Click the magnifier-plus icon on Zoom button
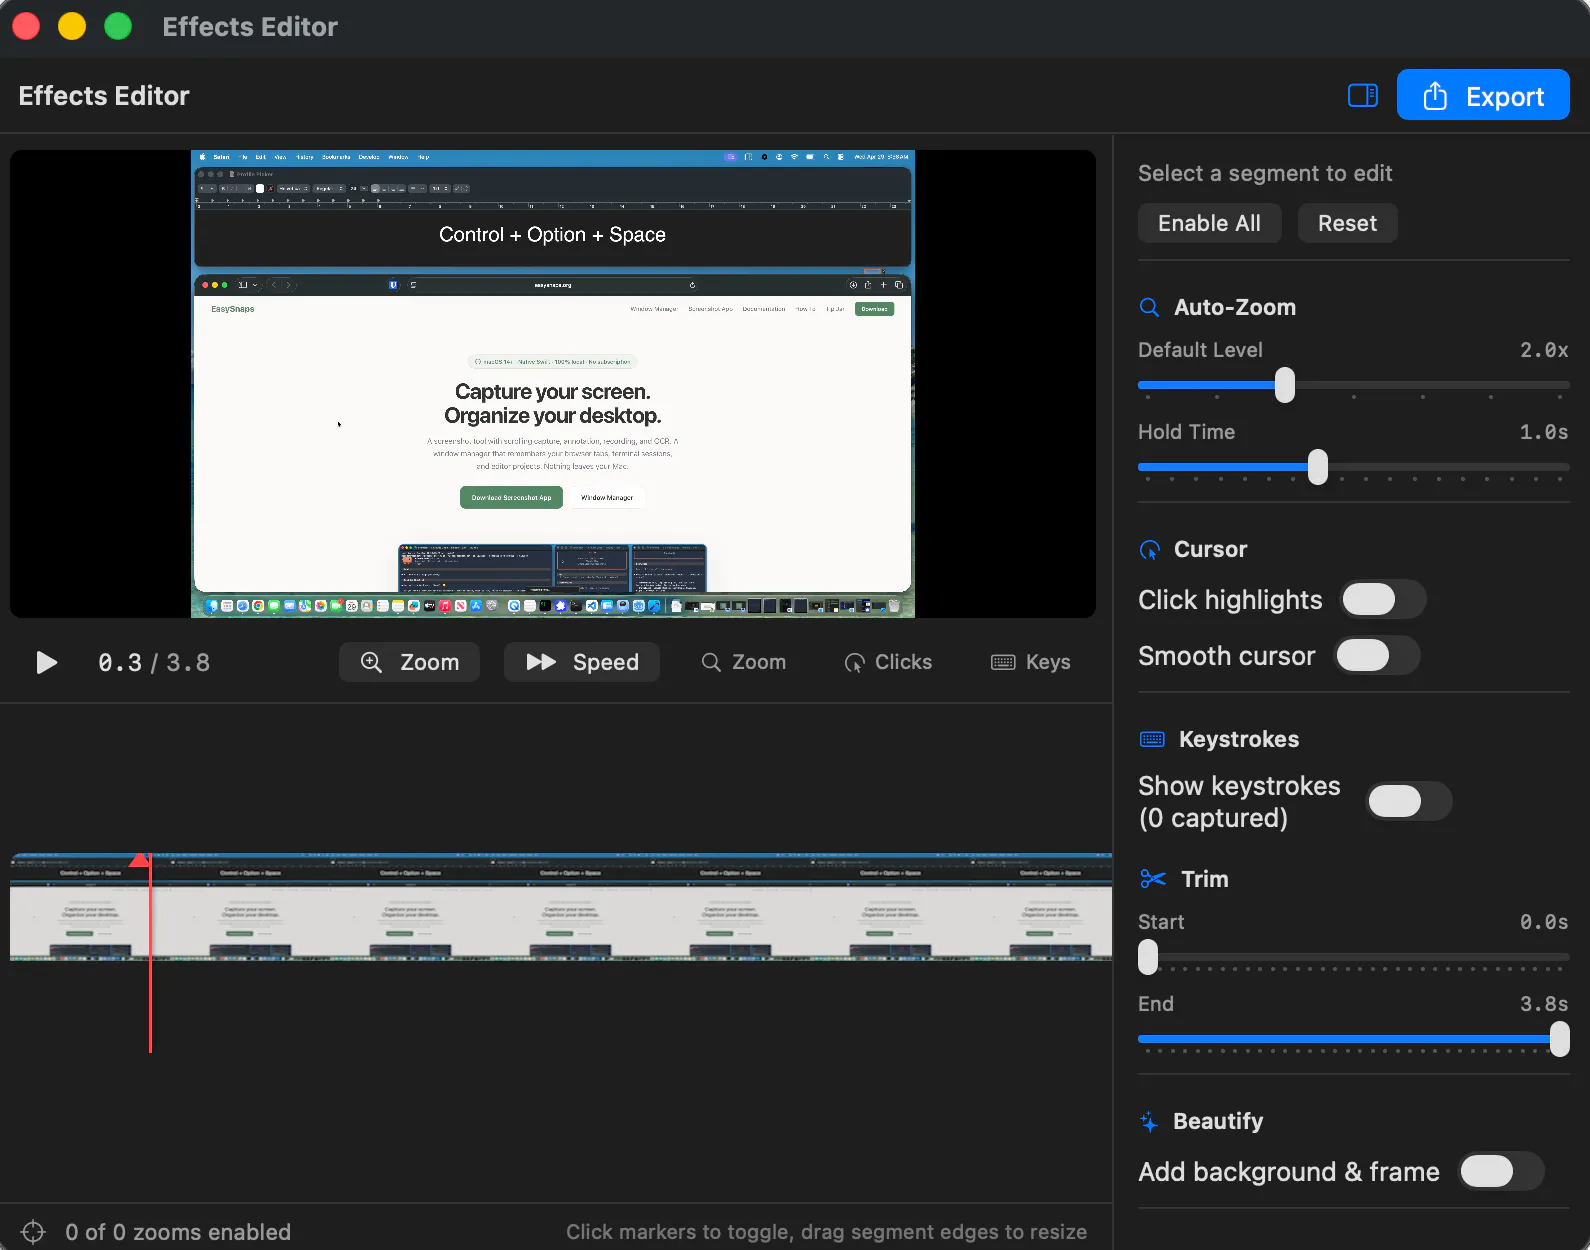The height and width of the screenshot is (1250, 1590). coord(371,662)
